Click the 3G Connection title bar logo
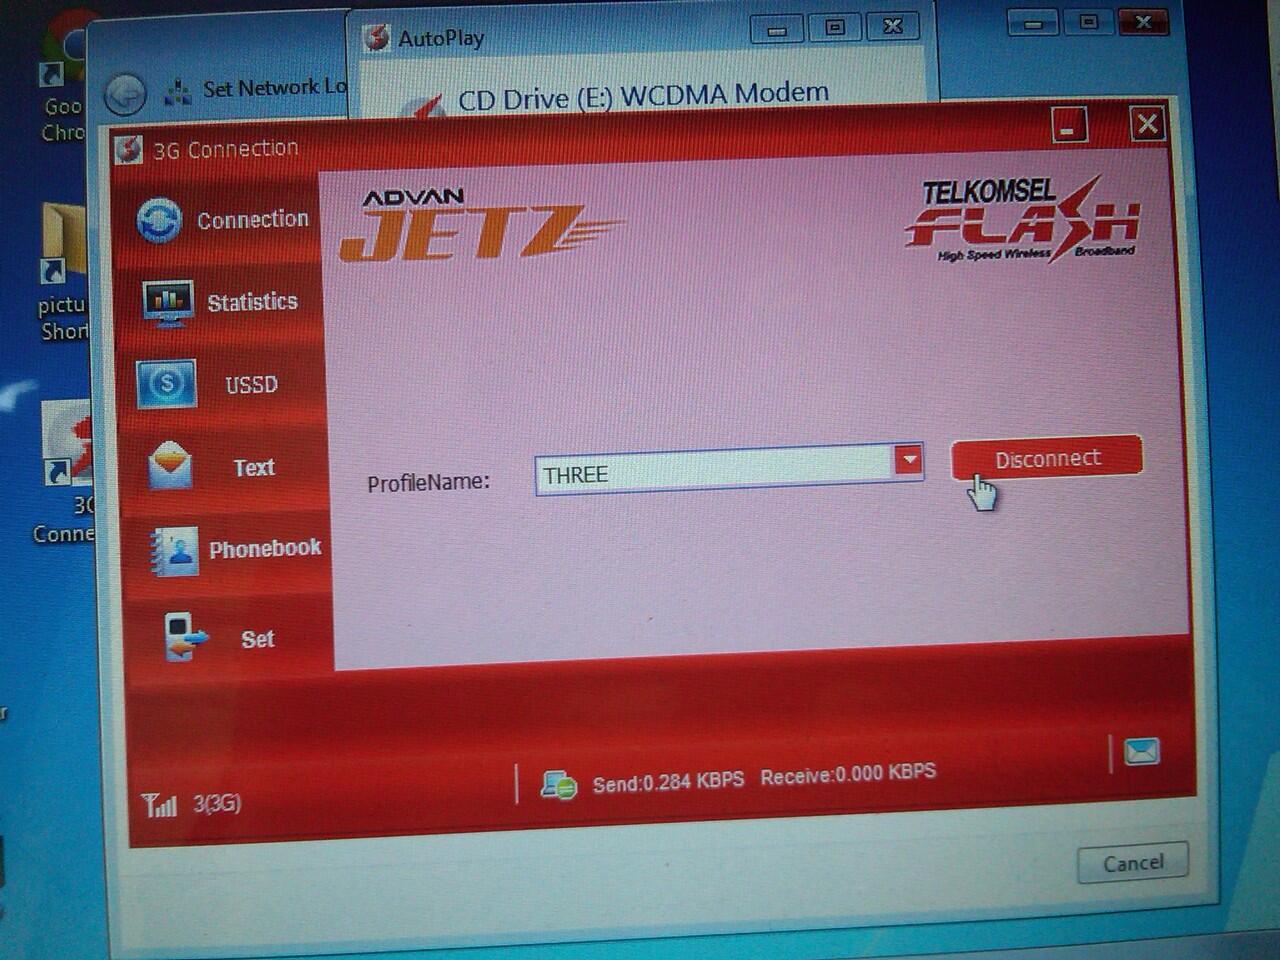Screen dimensions: 1280x960 [x=128, y=149]
